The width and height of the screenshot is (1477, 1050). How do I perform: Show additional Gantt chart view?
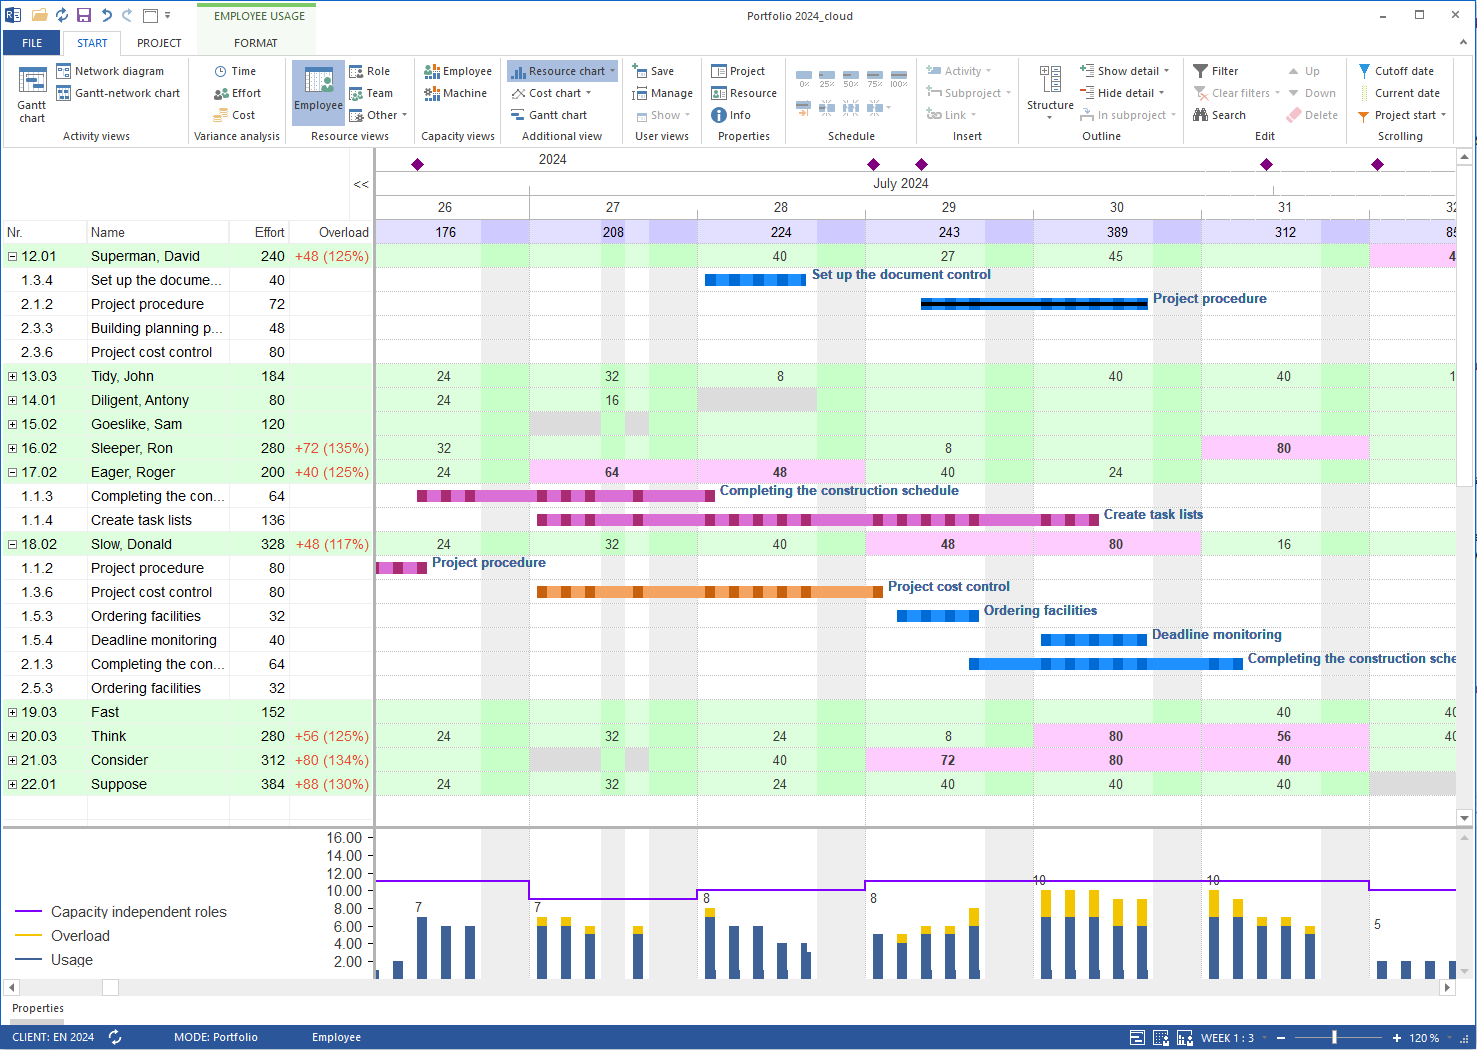click(549, 115)
